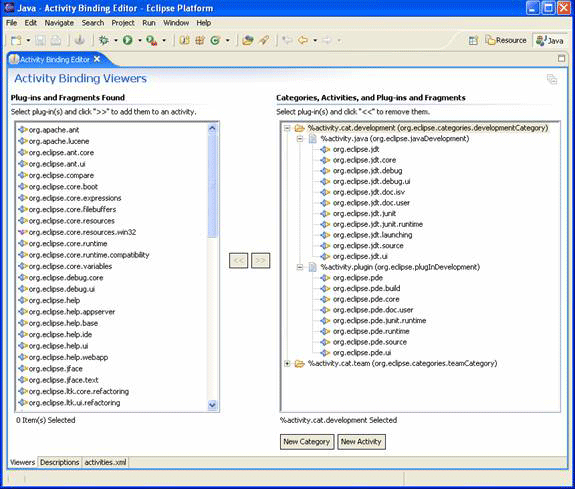Switch to the activities.xml tab

tap(105, 462)
